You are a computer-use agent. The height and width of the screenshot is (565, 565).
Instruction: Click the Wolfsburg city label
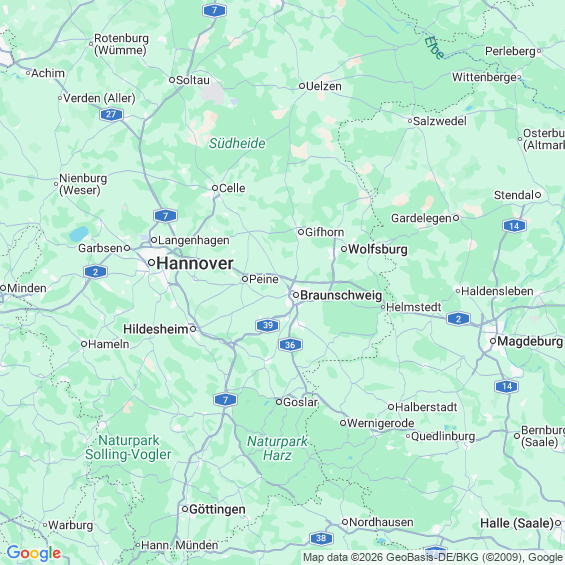pyautogui.click(x=378, y=249)
